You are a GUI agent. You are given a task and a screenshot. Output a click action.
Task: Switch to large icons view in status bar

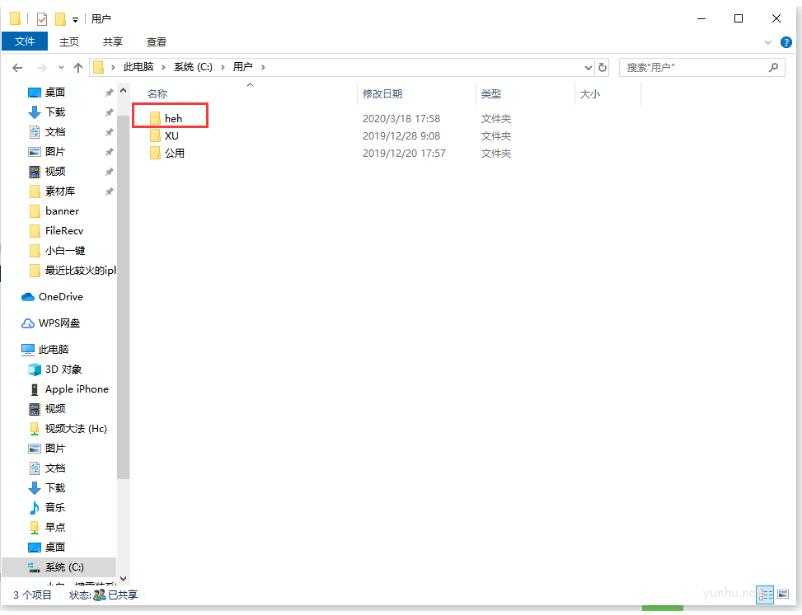[781, 594]
